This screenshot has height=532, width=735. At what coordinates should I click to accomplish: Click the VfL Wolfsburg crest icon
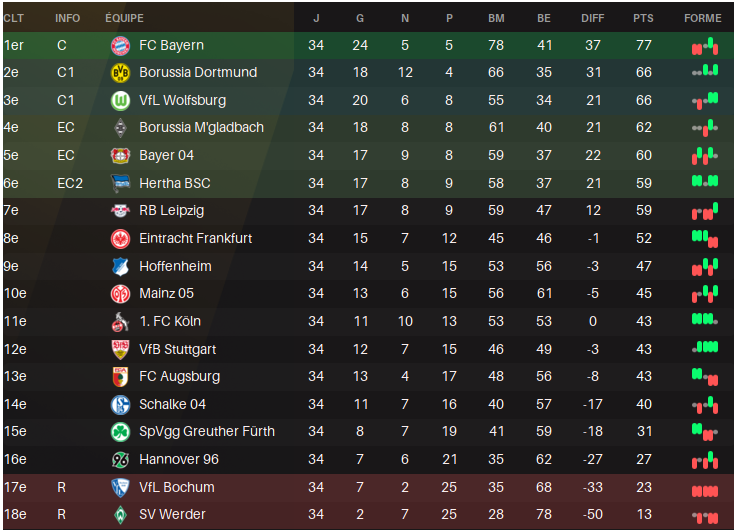tap(121, 101)
